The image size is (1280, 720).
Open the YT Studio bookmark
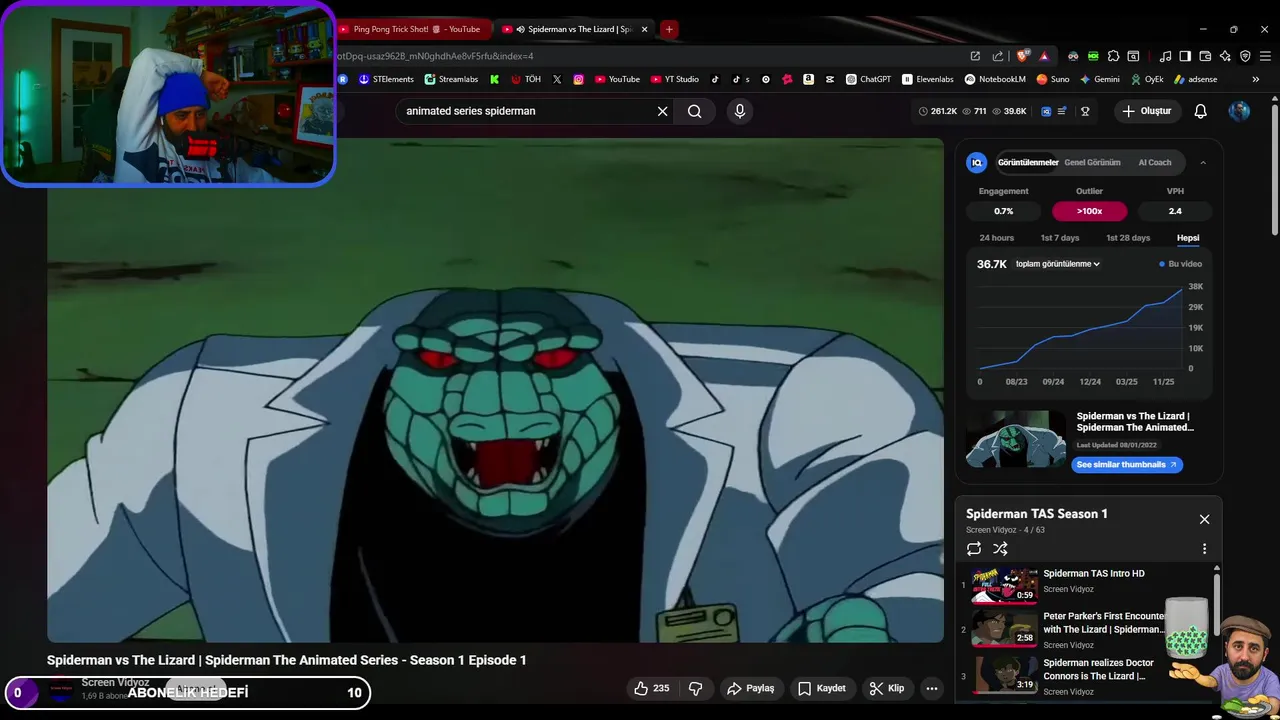click(675, 79)
